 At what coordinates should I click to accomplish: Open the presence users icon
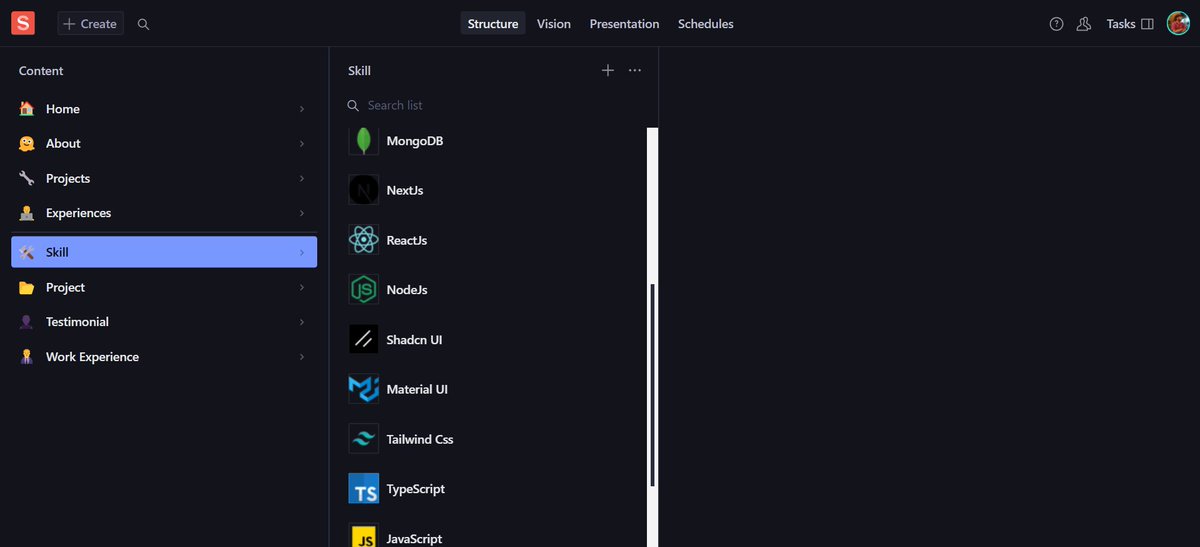[x=1083, y=24]
